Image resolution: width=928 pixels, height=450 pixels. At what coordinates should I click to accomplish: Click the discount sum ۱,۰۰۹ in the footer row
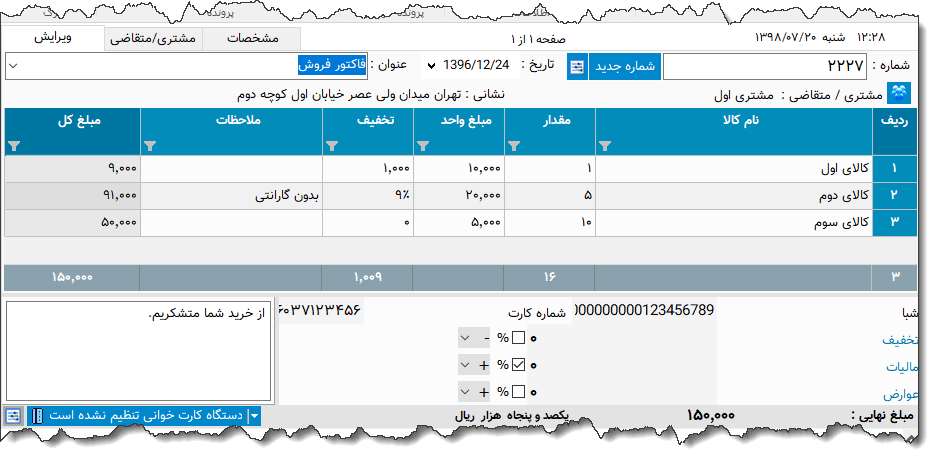(x=368, y=277)
